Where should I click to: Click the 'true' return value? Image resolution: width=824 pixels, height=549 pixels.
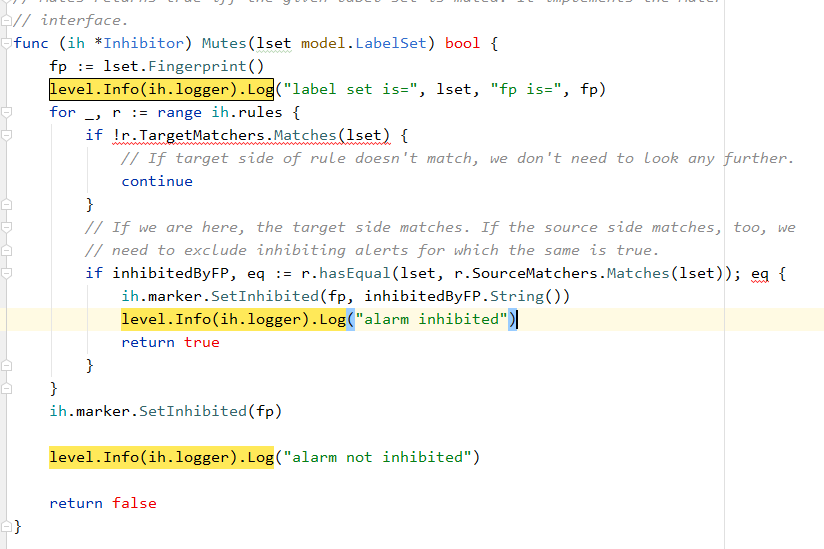tap(202, 343)
